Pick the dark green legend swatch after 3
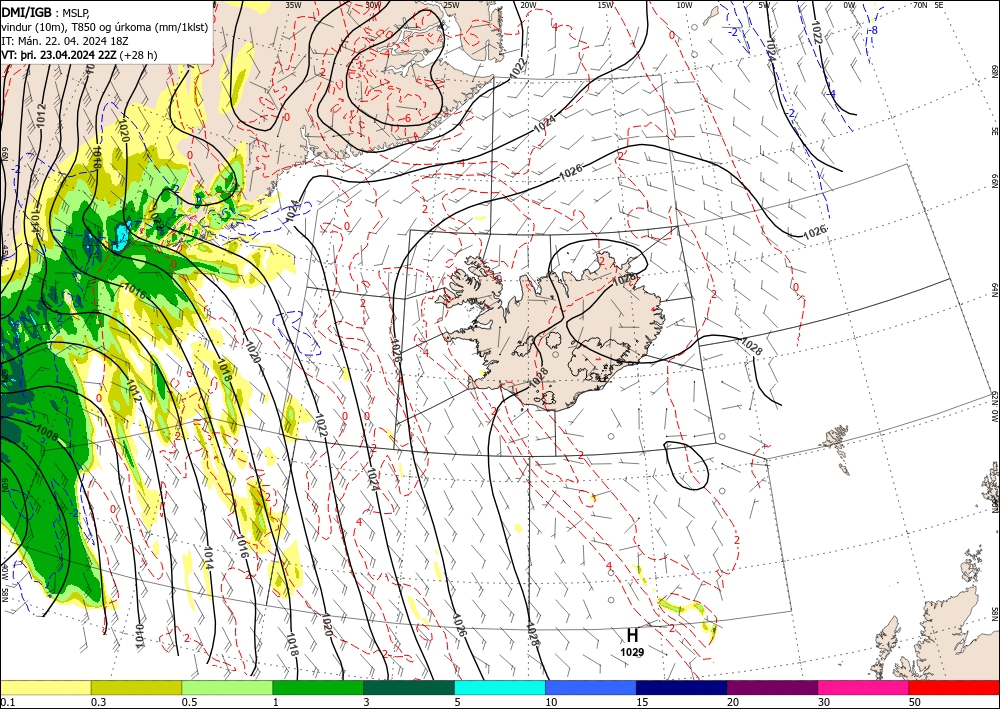Viewport: 1000px width, 709px height. (409, 687)
